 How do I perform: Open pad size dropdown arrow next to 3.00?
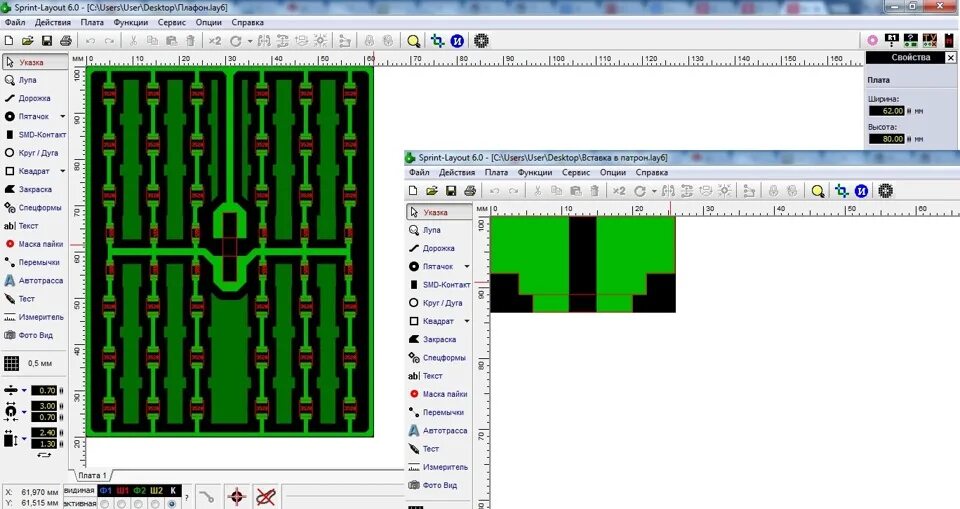tap(24, 412)
